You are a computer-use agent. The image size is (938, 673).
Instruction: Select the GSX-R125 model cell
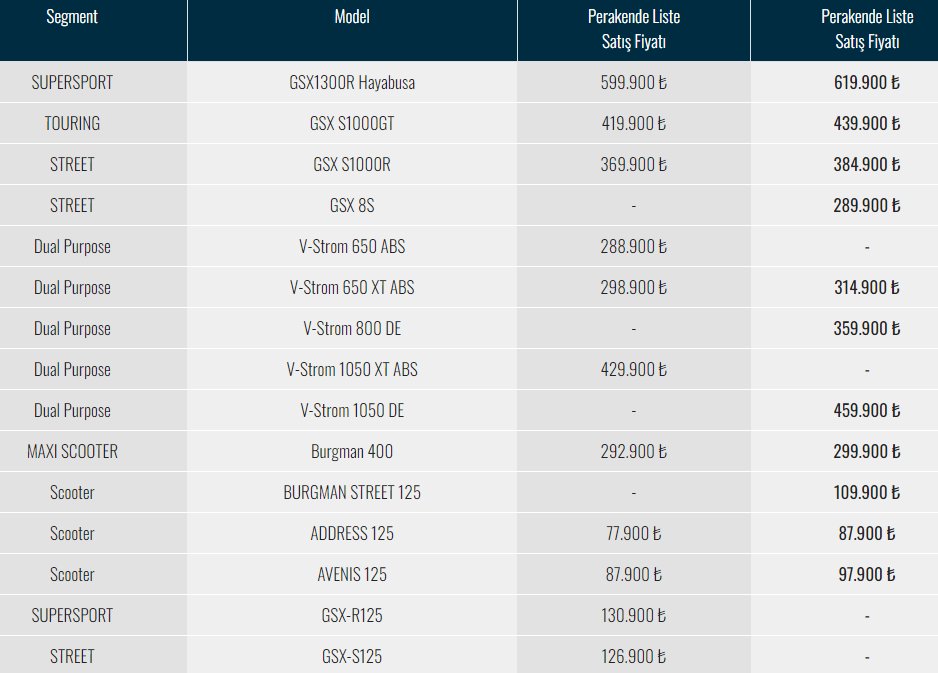(x=352, y=616)
